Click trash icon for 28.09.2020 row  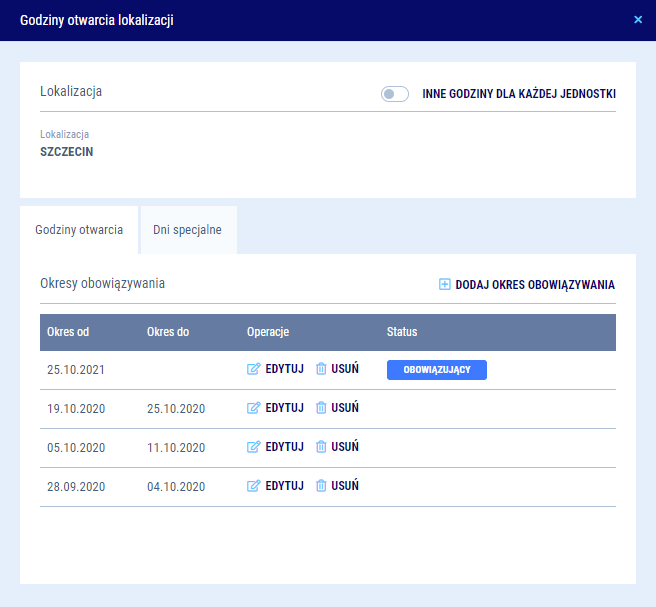321,486
